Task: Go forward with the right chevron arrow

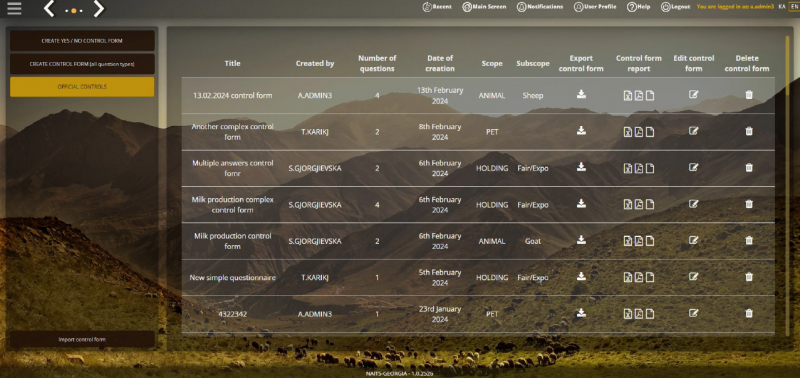Action: 99,9
